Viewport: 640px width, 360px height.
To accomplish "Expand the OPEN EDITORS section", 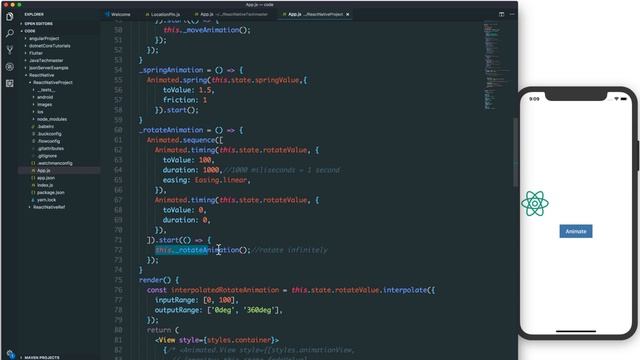I will pos(38,24).
